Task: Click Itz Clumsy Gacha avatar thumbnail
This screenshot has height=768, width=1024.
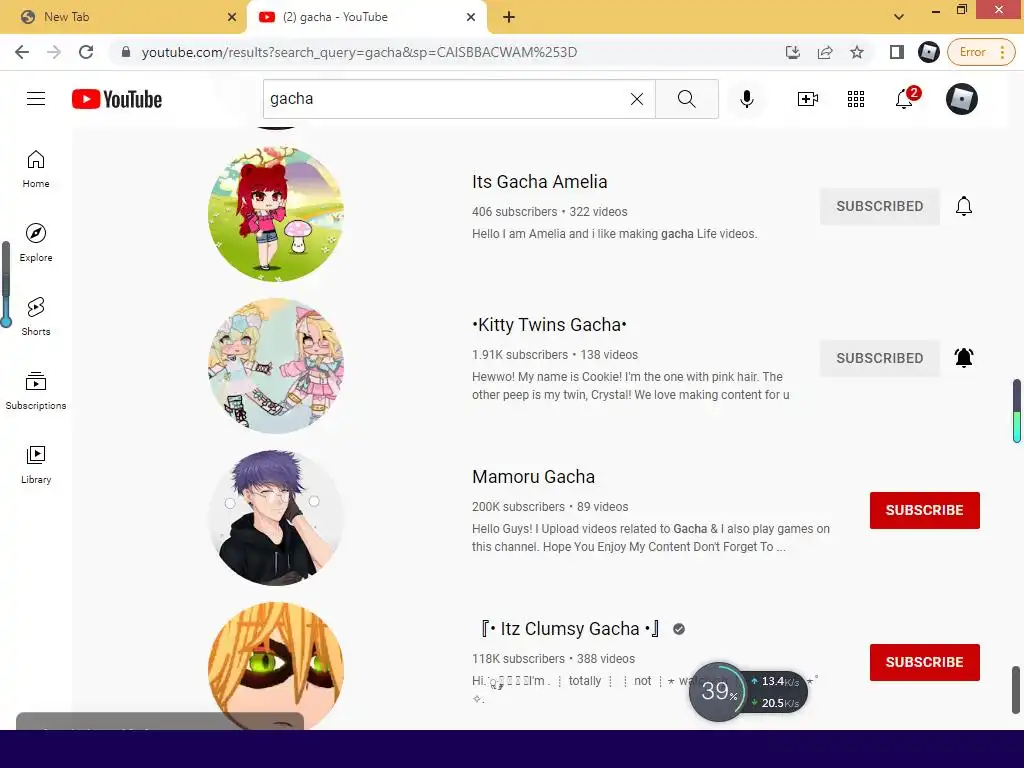Action: coord(276,665)
